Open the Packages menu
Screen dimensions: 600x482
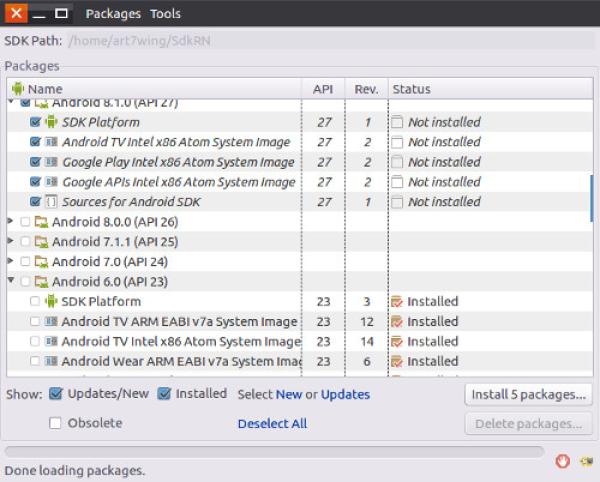[113, 14]
